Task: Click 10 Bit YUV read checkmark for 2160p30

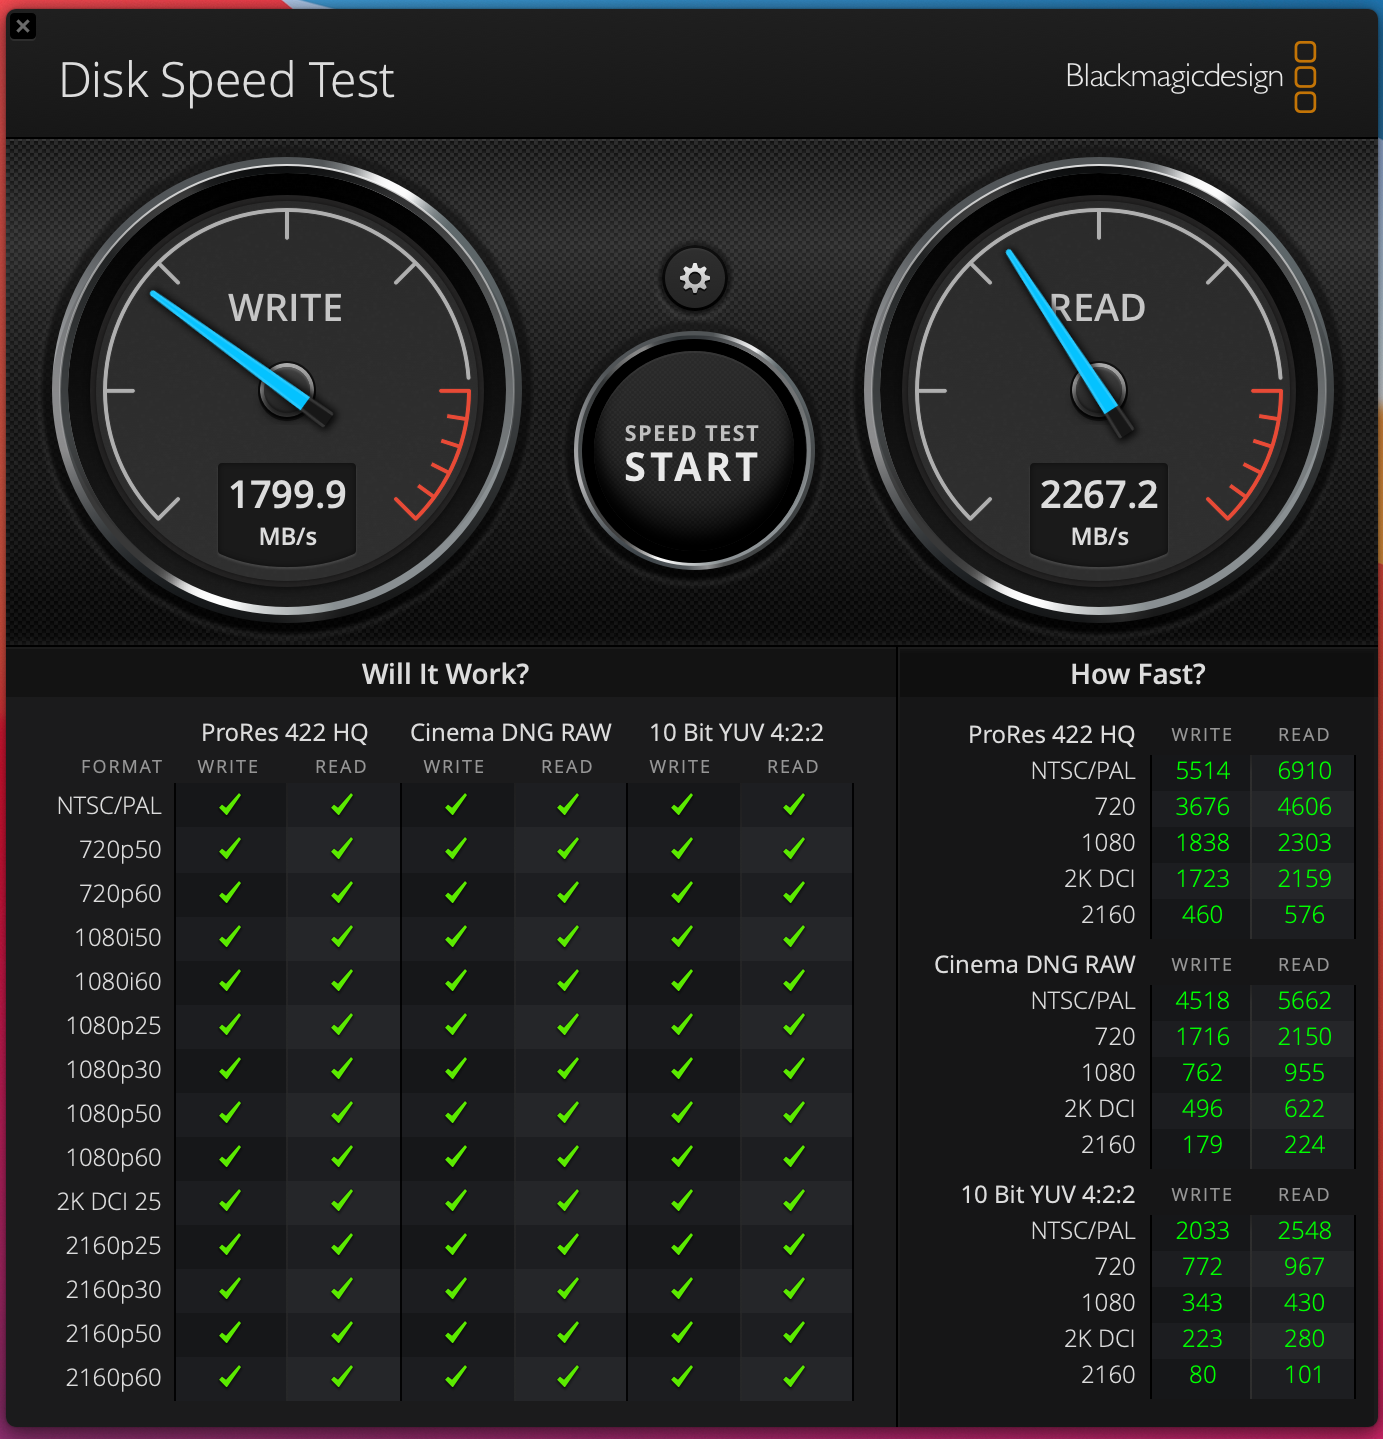Action: click(794, 1289)
